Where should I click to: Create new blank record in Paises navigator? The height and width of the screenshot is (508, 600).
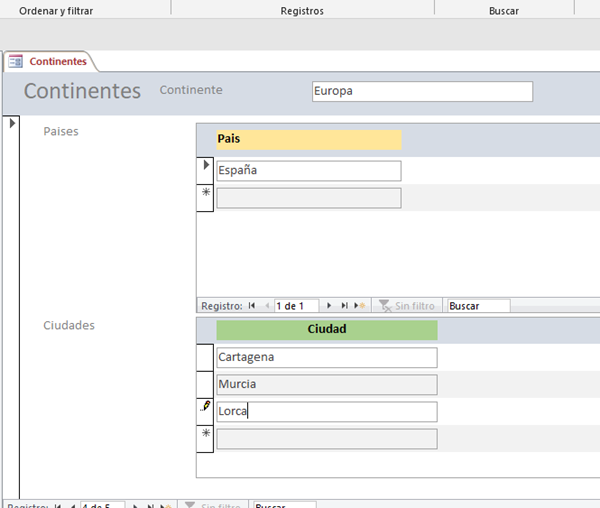(x=359, y=306)
